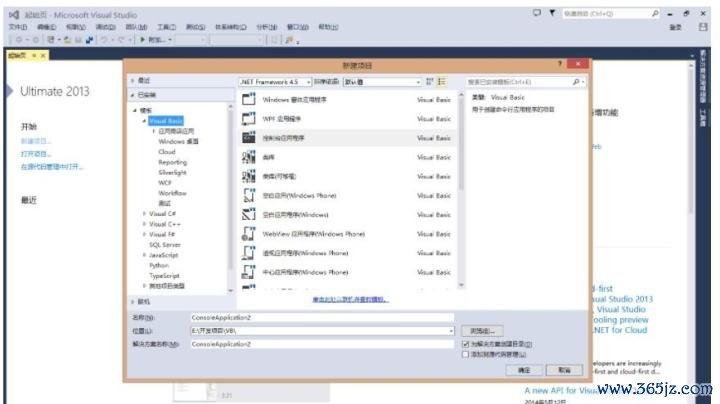The height and width of the screenshot is (404, 720).
Task: Click the 打开项目 link on Start page
Action: tap(35, 154)
